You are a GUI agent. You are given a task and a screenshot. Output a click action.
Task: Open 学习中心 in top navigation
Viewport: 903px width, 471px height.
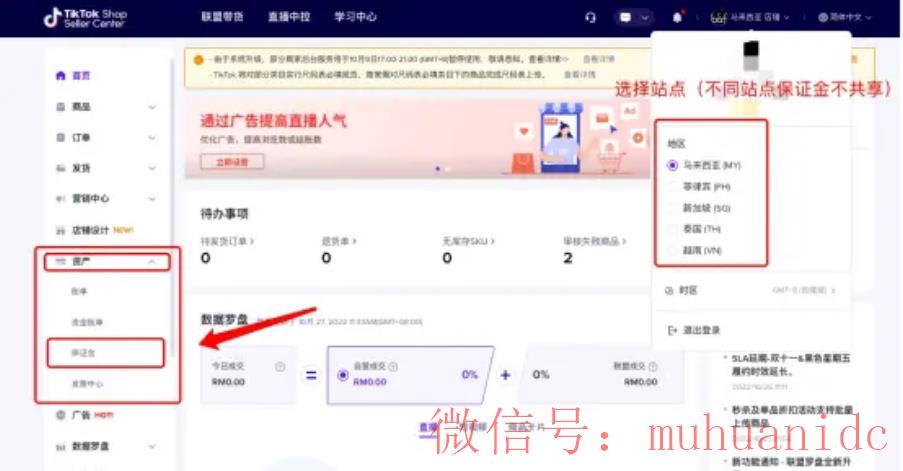click(x=355, y=17)
